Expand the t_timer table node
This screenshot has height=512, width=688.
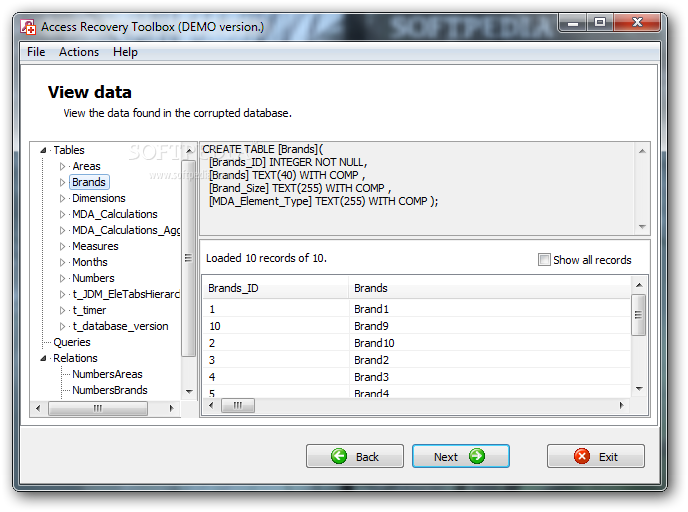coord(62,310)
